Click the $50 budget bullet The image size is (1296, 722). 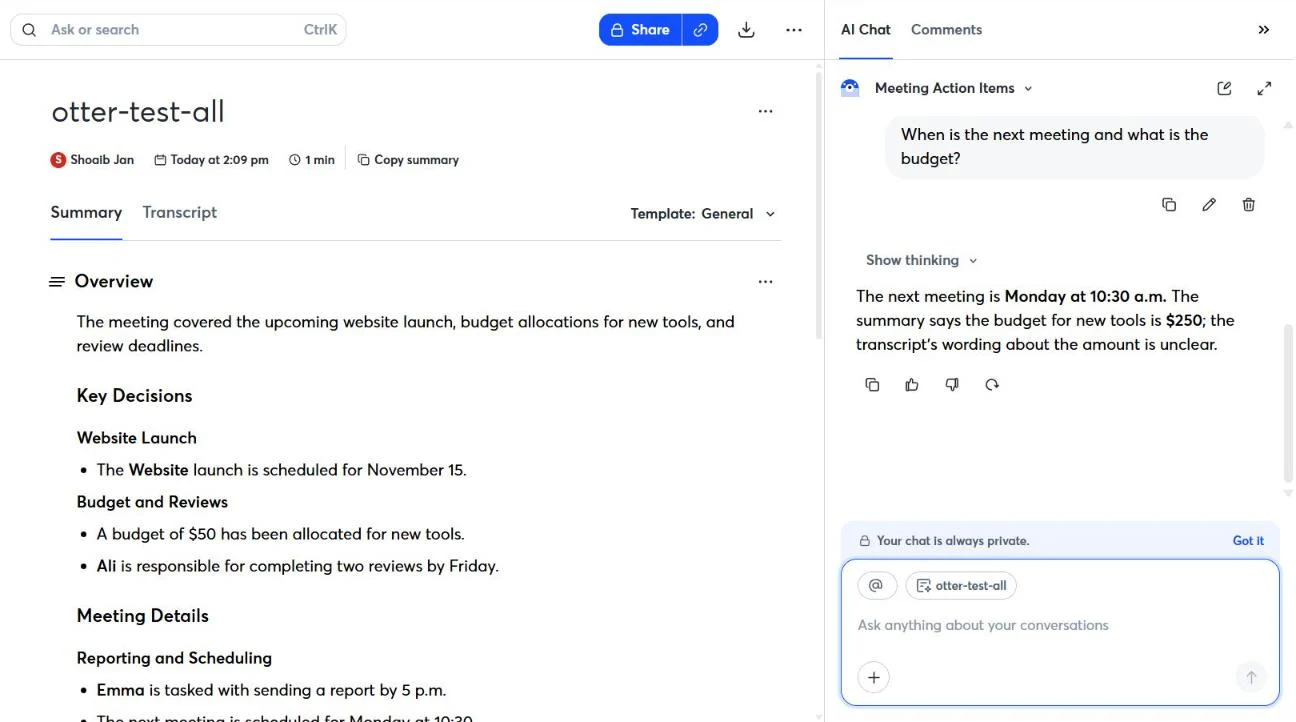[280, 534]
